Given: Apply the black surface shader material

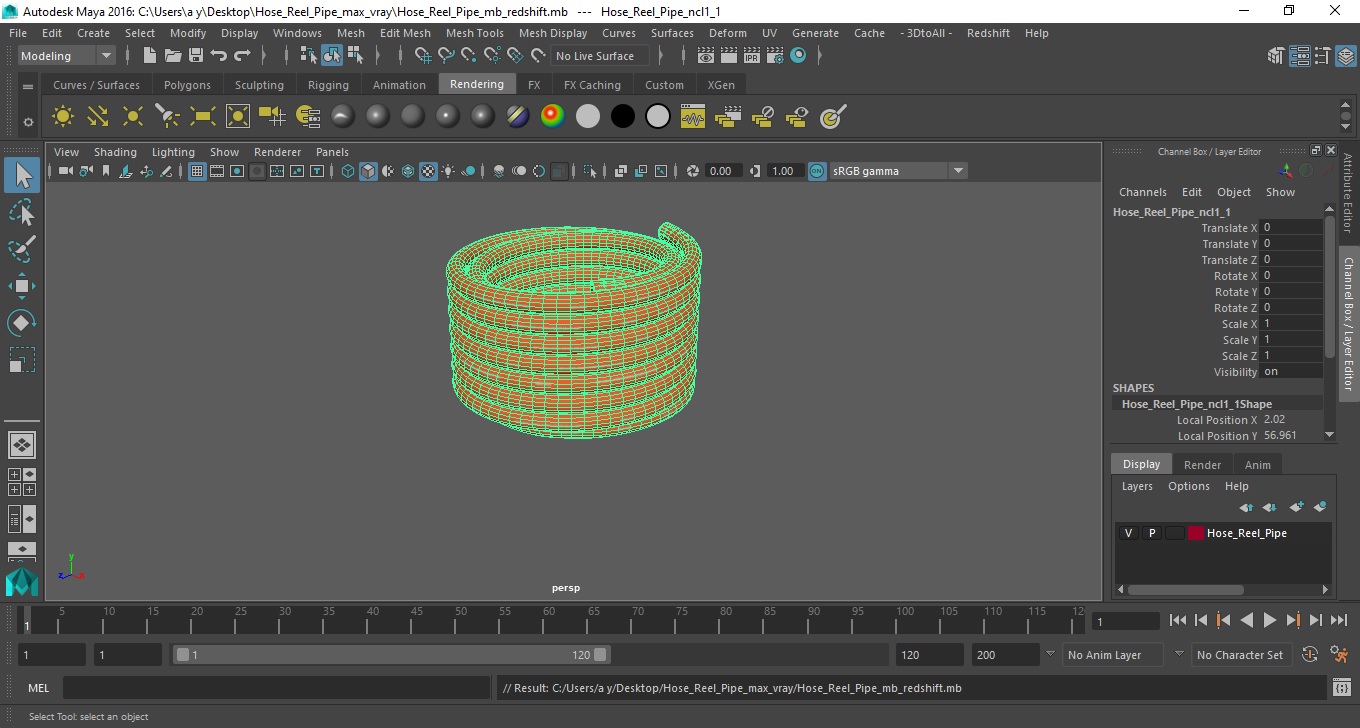Looking at the screenshot, I should coord(622,117).
